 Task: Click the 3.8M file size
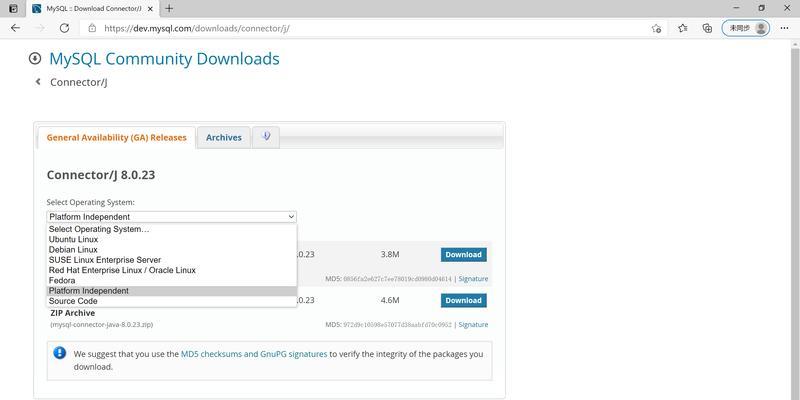click(x=390, y=254)
